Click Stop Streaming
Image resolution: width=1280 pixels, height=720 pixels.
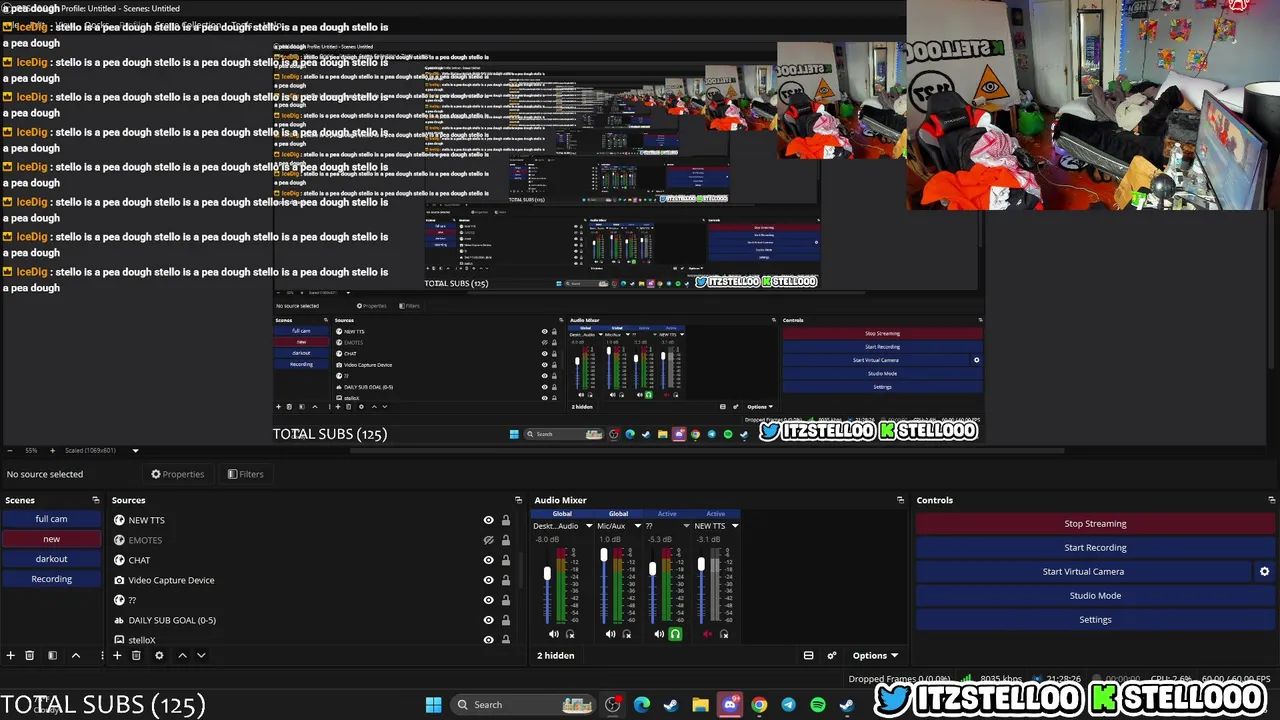(1095, 523)
